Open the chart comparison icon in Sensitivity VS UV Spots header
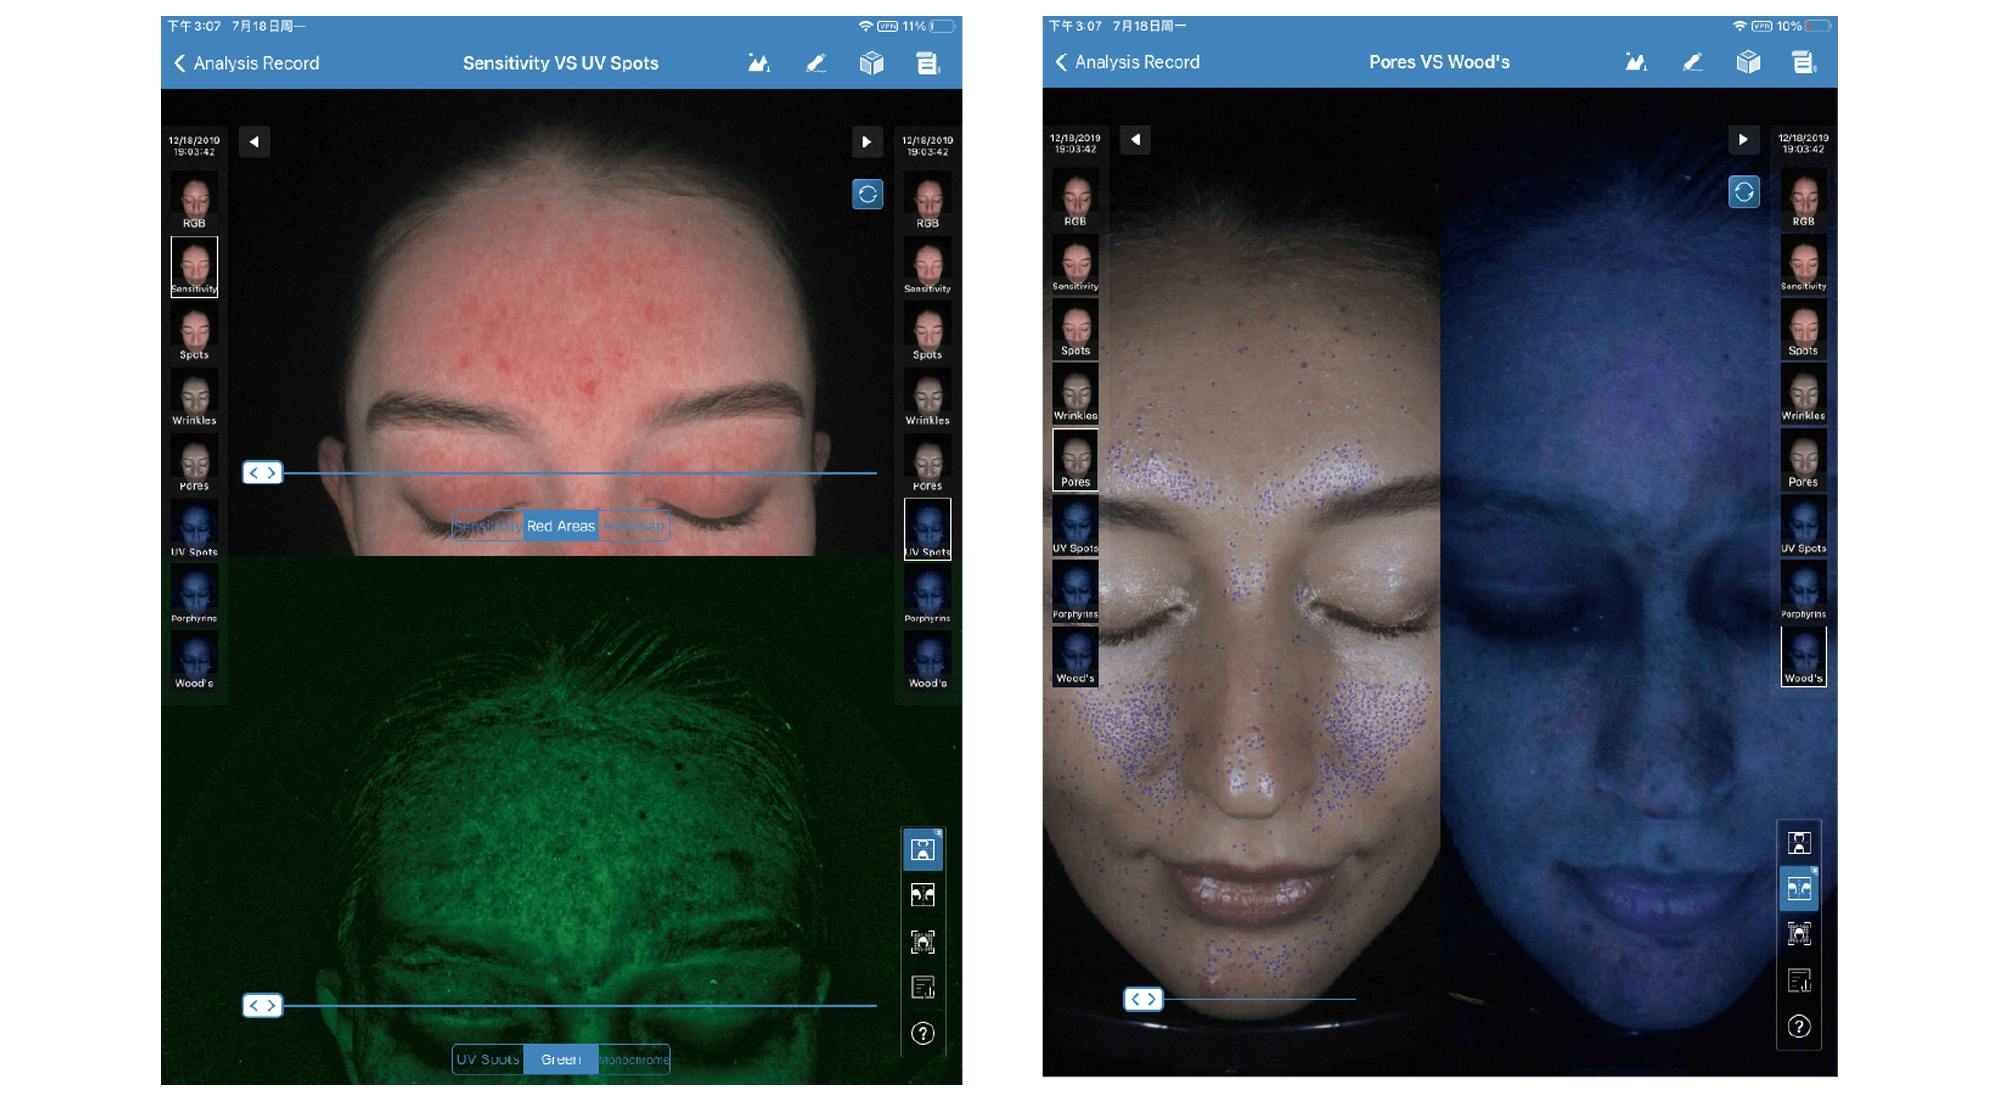The width and height of the screenshot is (2000, 1100). click(x=759, y=64)
